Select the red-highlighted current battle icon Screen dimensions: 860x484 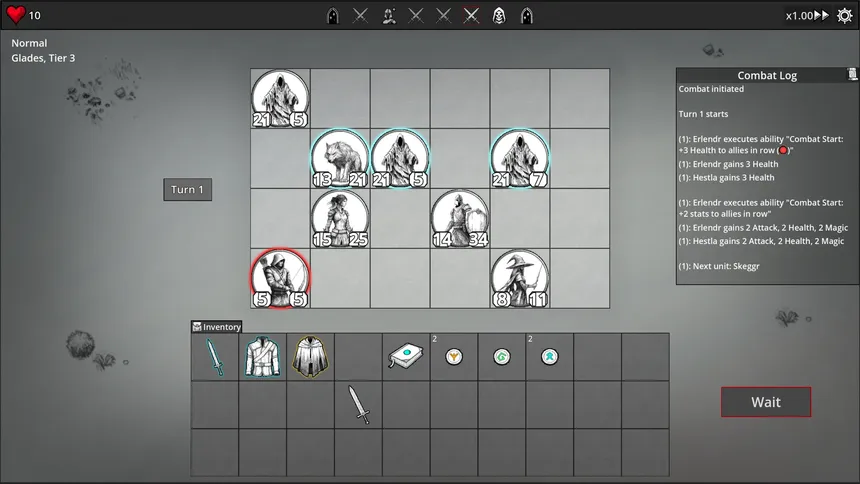point(471,16)
